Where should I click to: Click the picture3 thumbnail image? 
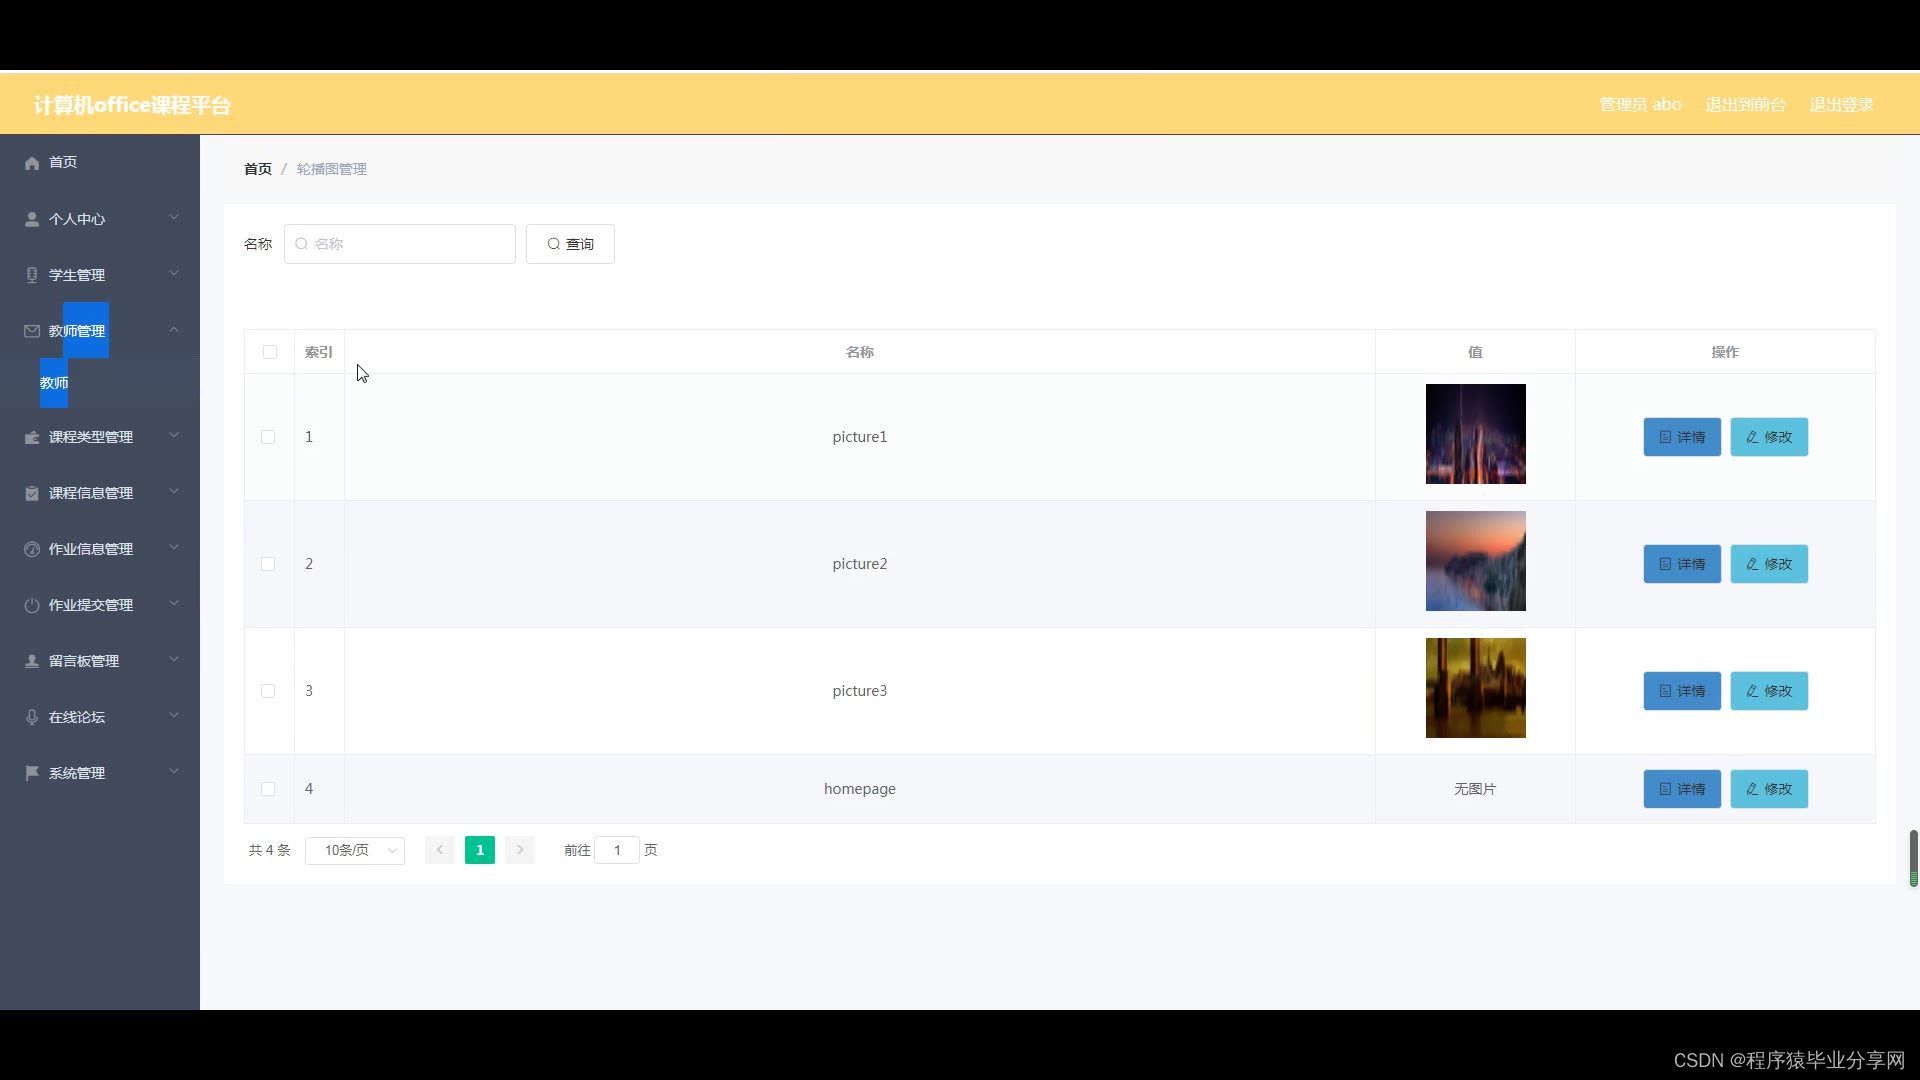(x=1475, y=688)
